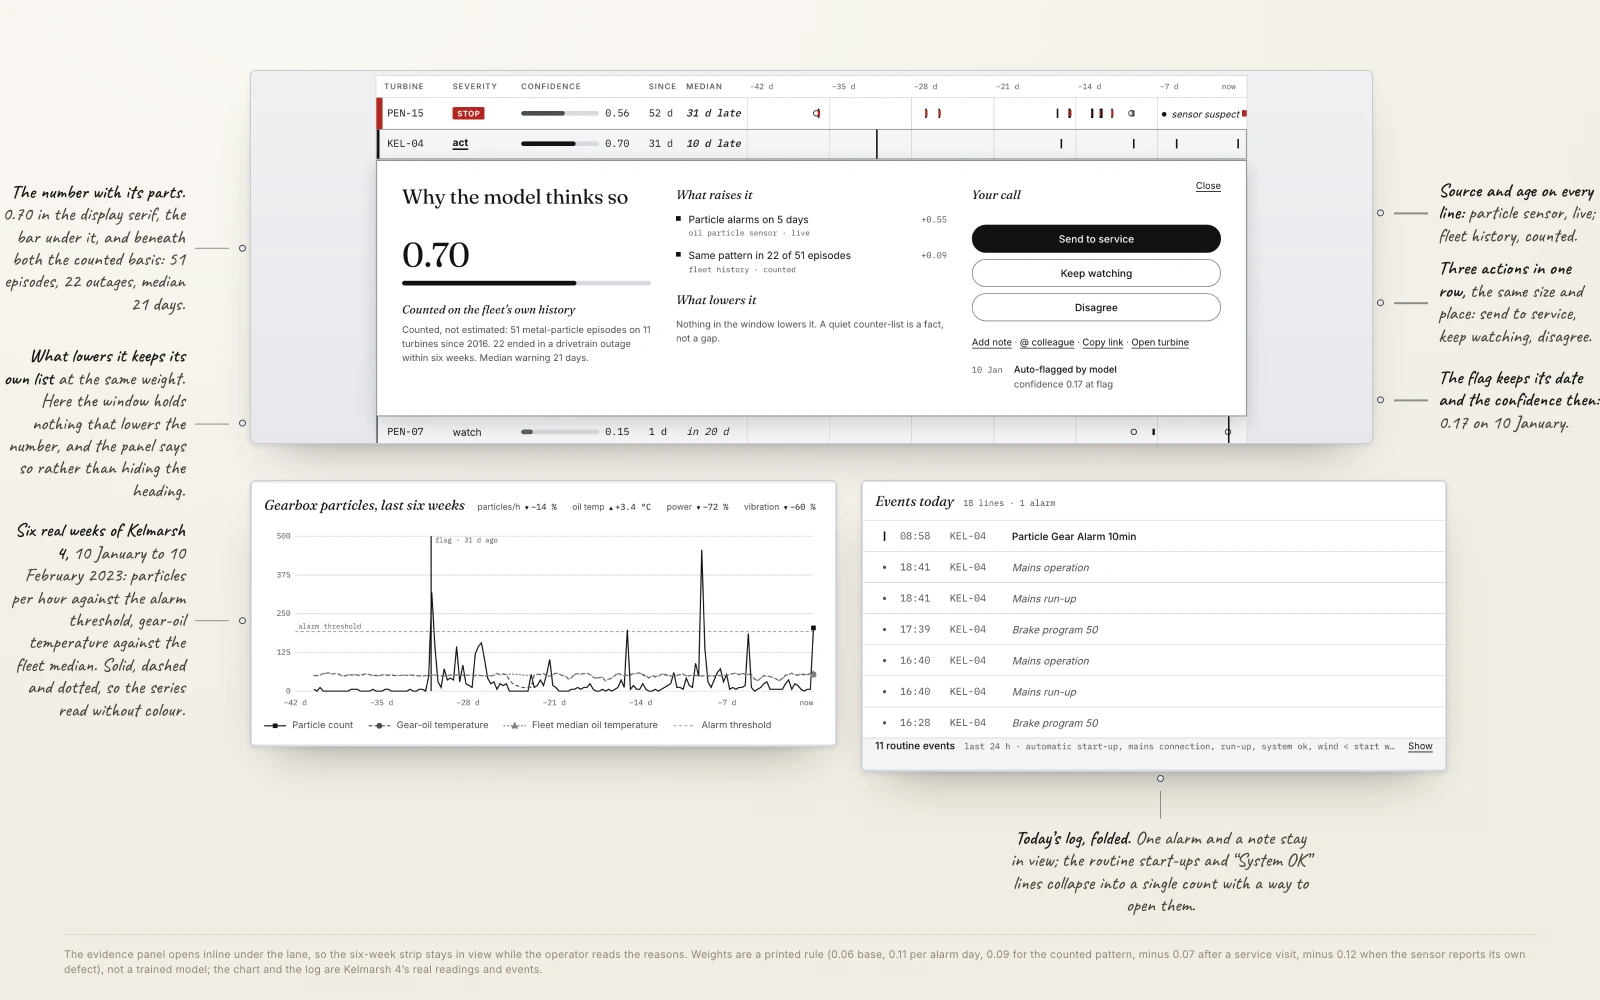
Task: Send KEL-04 to service
Action: [1096, 239]
